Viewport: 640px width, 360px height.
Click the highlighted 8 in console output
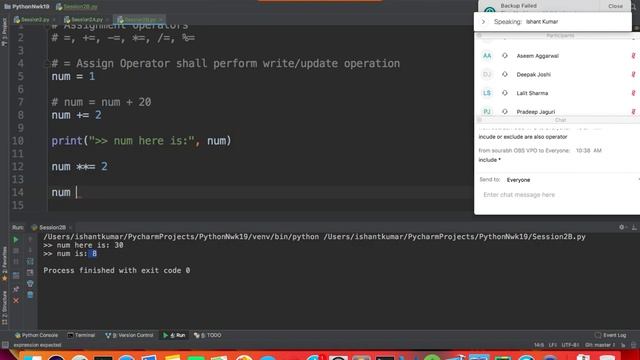point(94,253)
